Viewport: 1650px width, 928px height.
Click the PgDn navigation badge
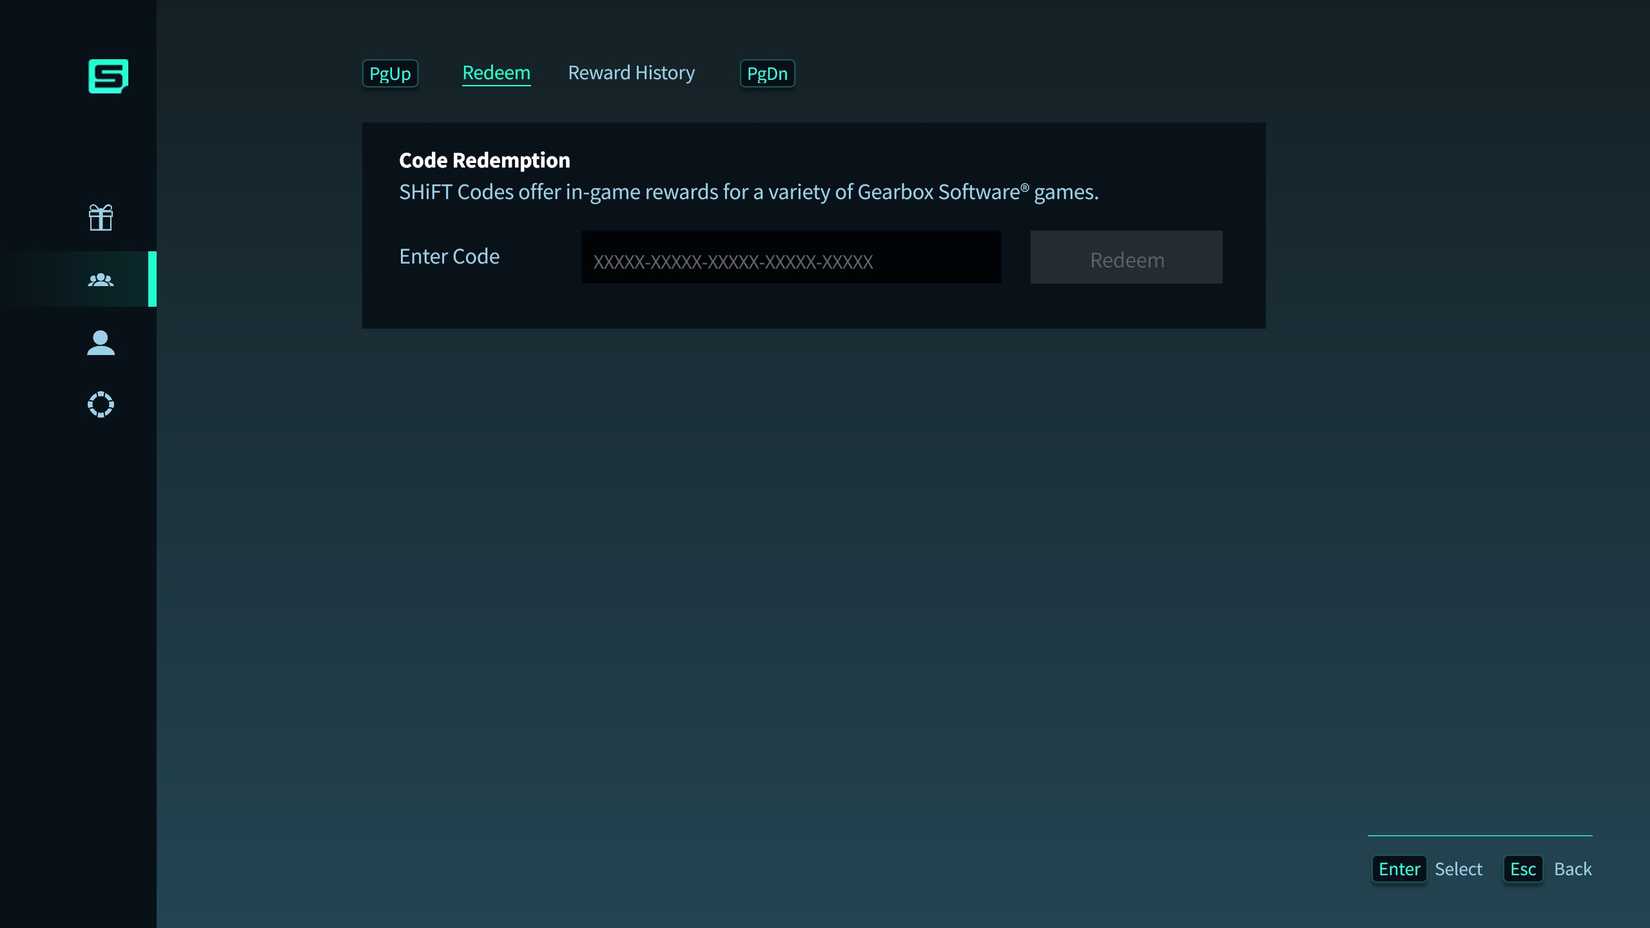pos(766,73)
